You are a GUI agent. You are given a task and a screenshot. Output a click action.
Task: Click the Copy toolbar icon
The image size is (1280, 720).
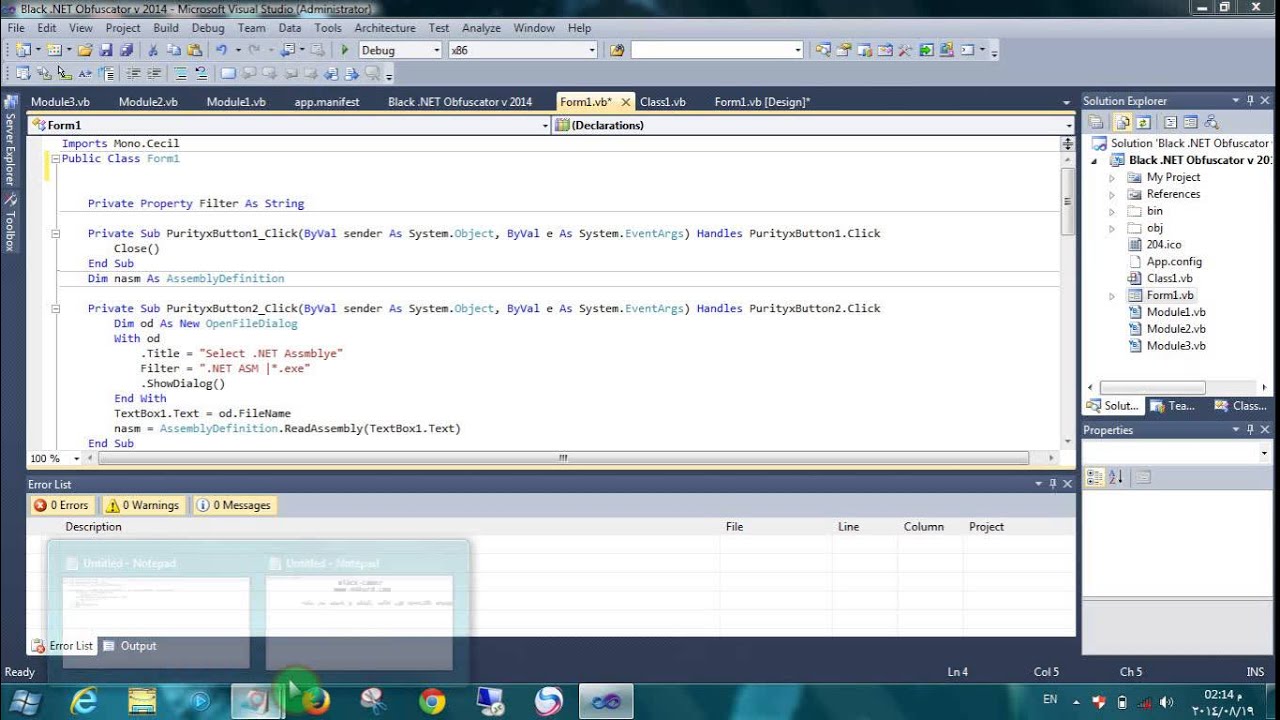(174, 50)
